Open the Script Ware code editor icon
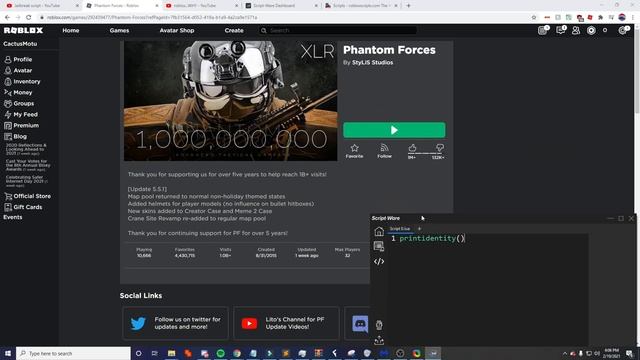The height and width of the screenshot is (360, 640). point(379,262)
